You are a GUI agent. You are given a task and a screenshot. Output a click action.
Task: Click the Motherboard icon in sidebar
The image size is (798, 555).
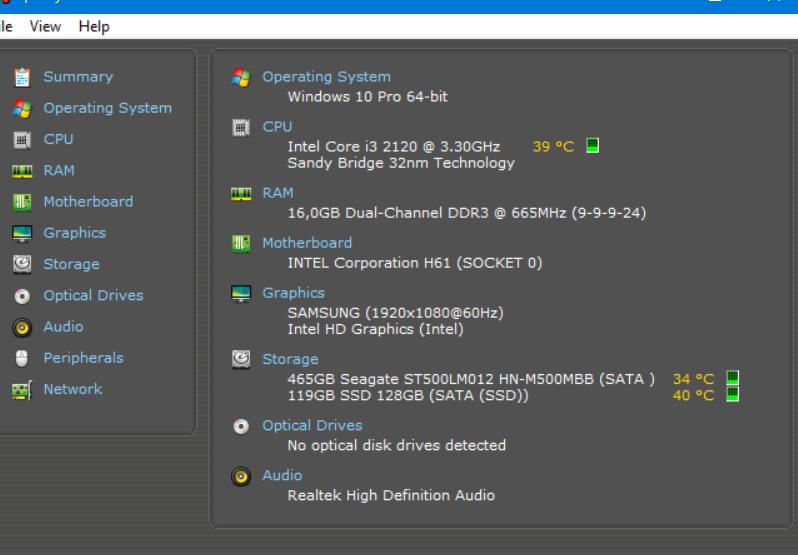click(x=22, y=202)
